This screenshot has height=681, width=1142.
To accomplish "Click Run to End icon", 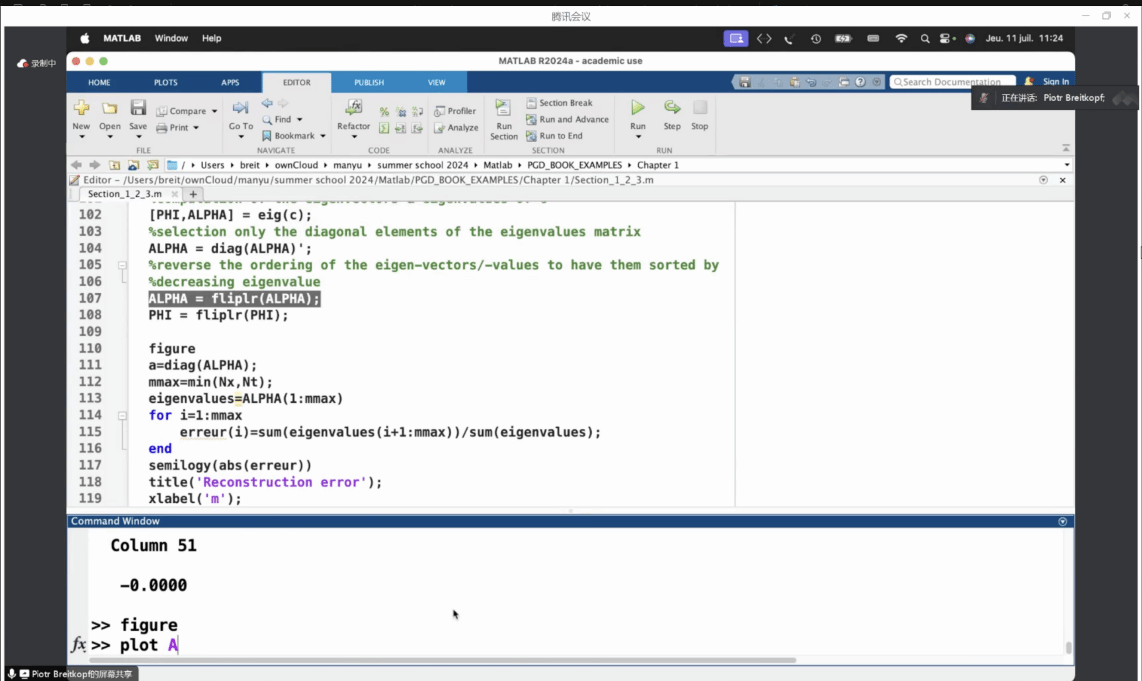I will coord(554,136).
